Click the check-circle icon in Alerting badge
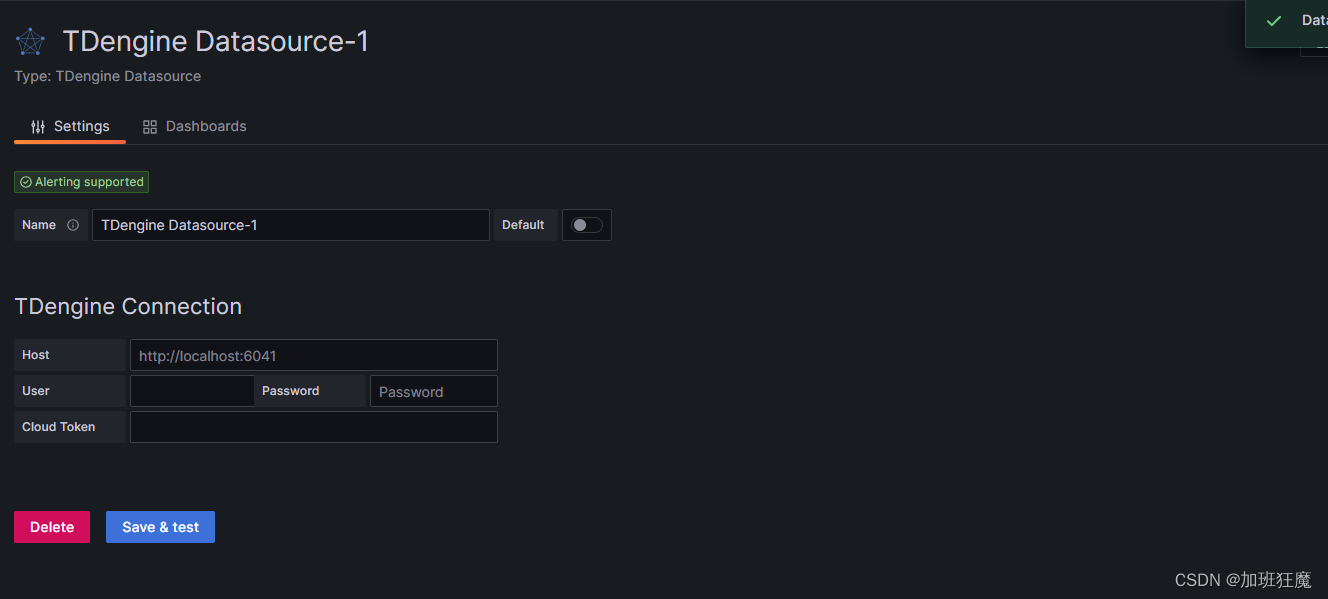The height and width of the screenshot is (599, 1328). coord(26,182)
